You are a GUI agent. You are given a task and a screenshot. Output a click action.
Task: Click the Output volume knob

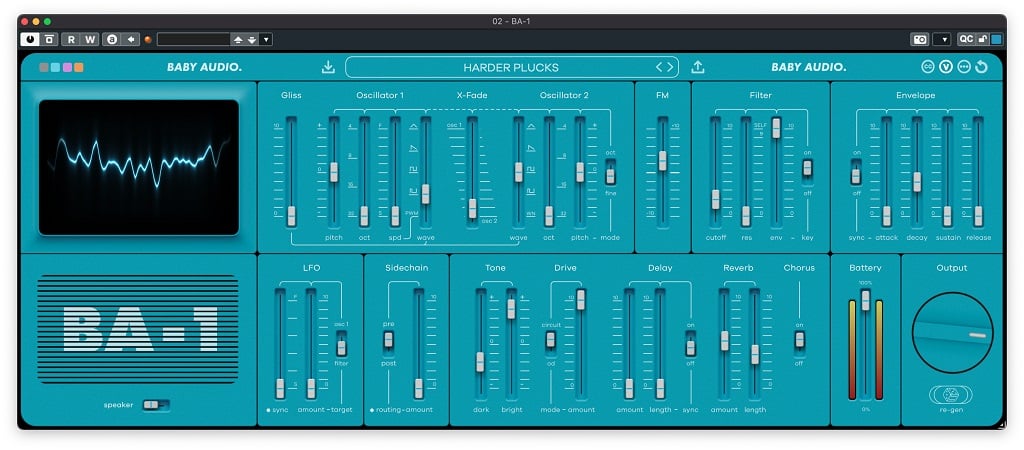tap(952, 332)
